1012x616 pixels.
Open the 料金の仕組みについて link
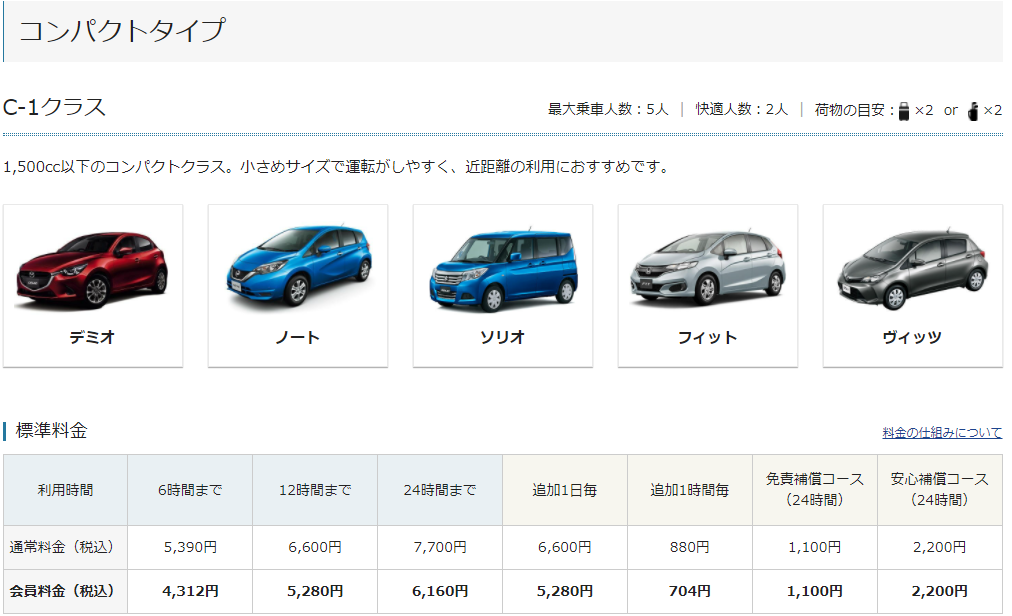(x=942, y=433)
